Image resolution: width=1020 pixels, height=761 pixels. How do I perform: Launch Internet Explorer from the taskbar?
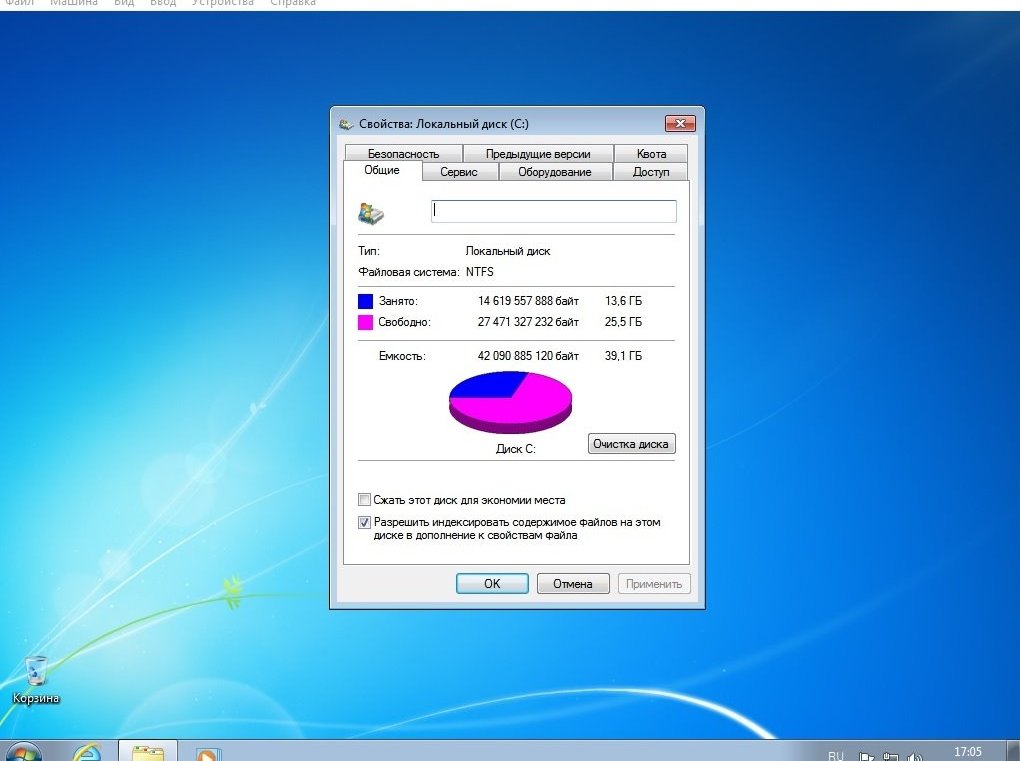(87, 753)
